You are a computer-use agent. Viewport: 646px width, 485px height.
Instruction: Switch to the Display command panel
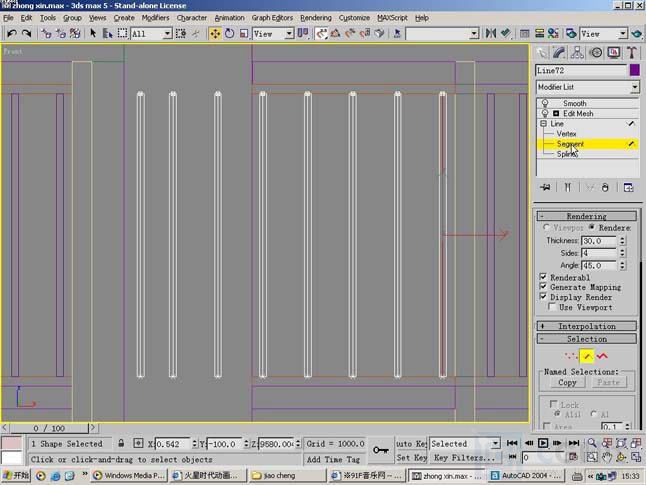point(614,53)
